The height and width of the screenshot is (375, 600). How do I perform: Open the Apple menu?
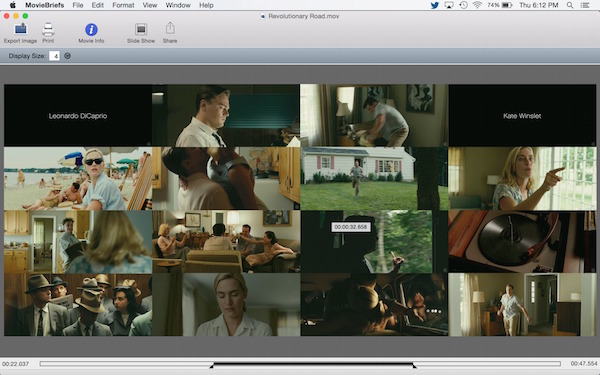pyautogui.click(x=13, y=5)
